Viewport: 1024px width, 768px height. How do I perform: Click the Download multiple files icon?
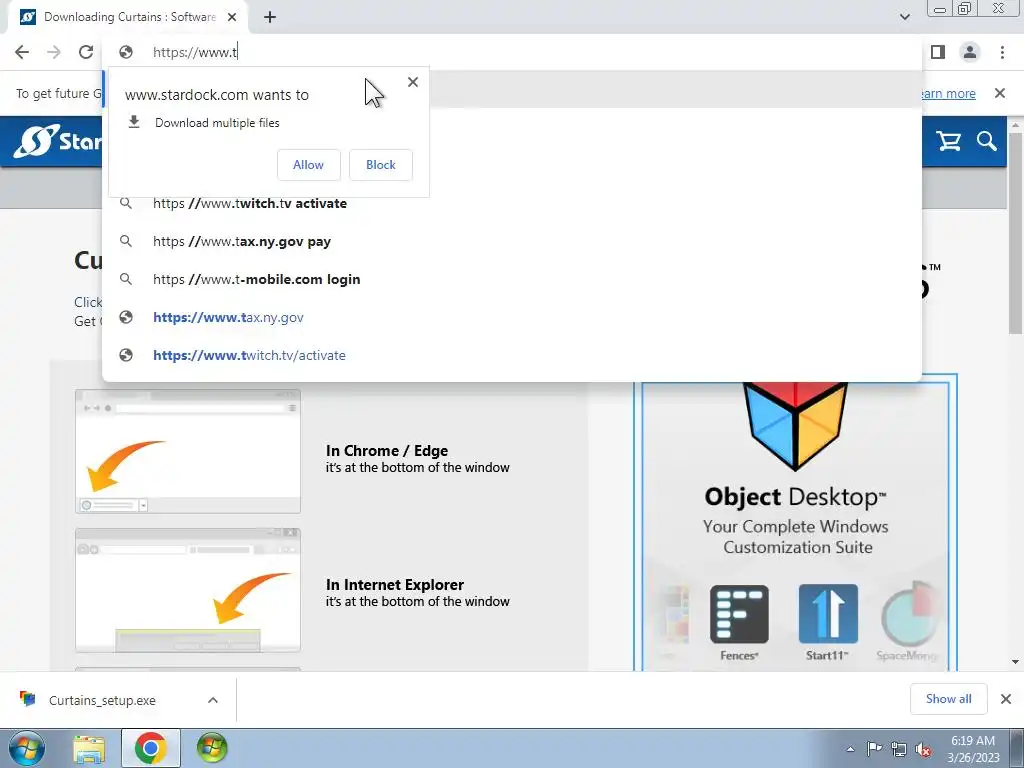134,122
